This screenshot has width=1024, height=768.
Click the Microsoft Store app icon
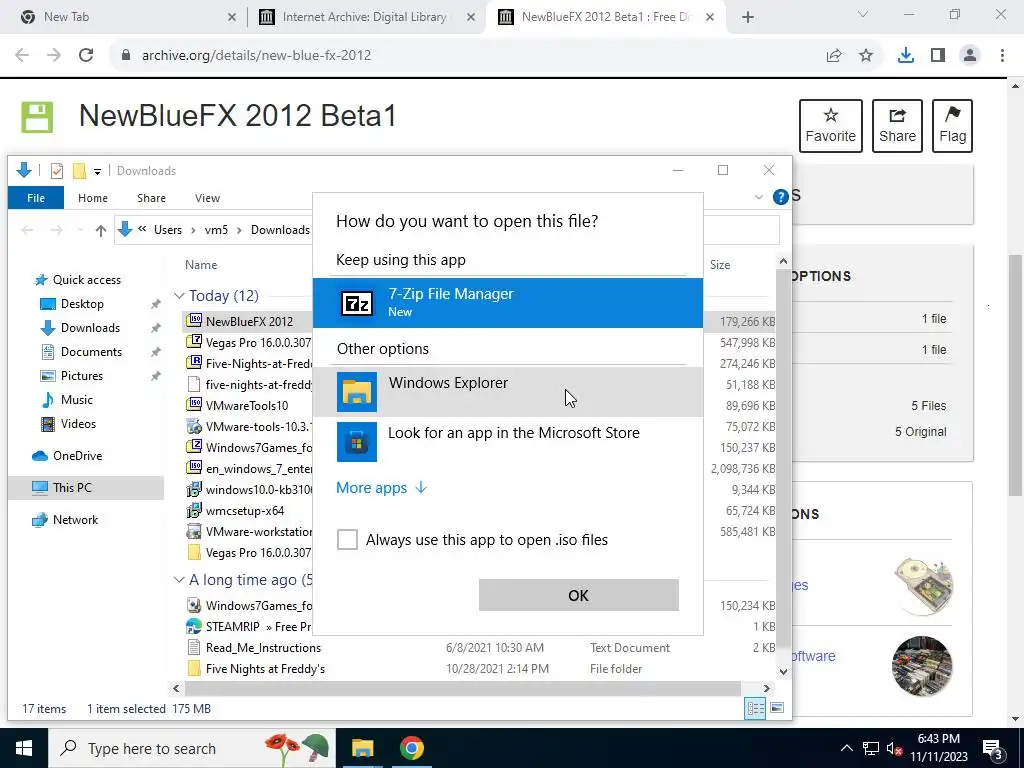[x=357, y=442]
